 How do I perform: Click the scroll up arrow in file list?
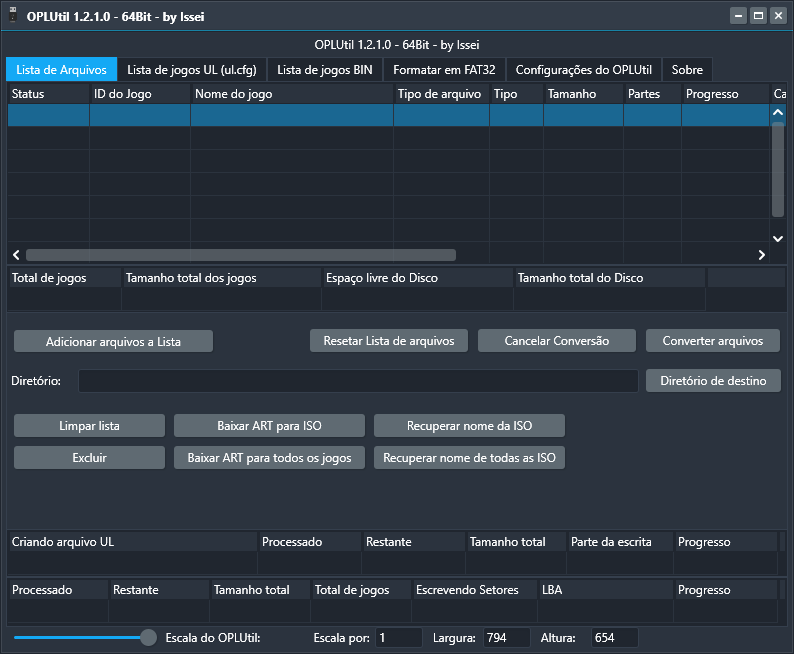pos(778,114)
